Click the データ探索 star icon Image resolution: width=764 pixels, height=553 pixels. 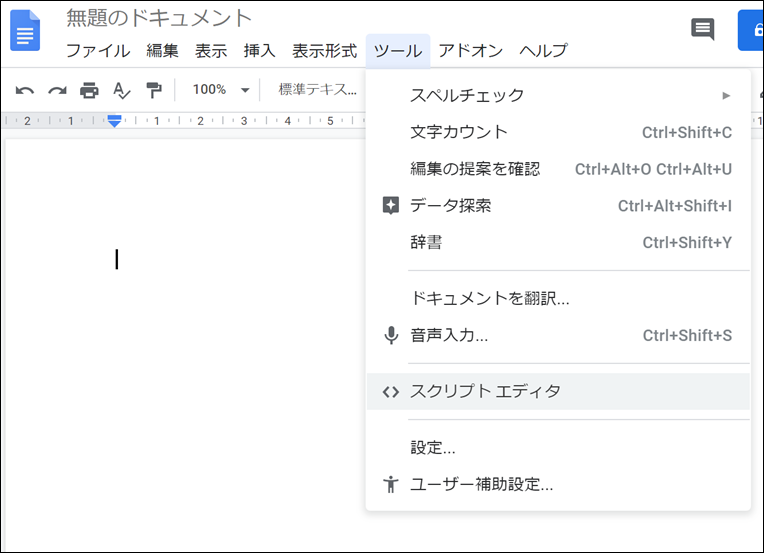(391, 206)
